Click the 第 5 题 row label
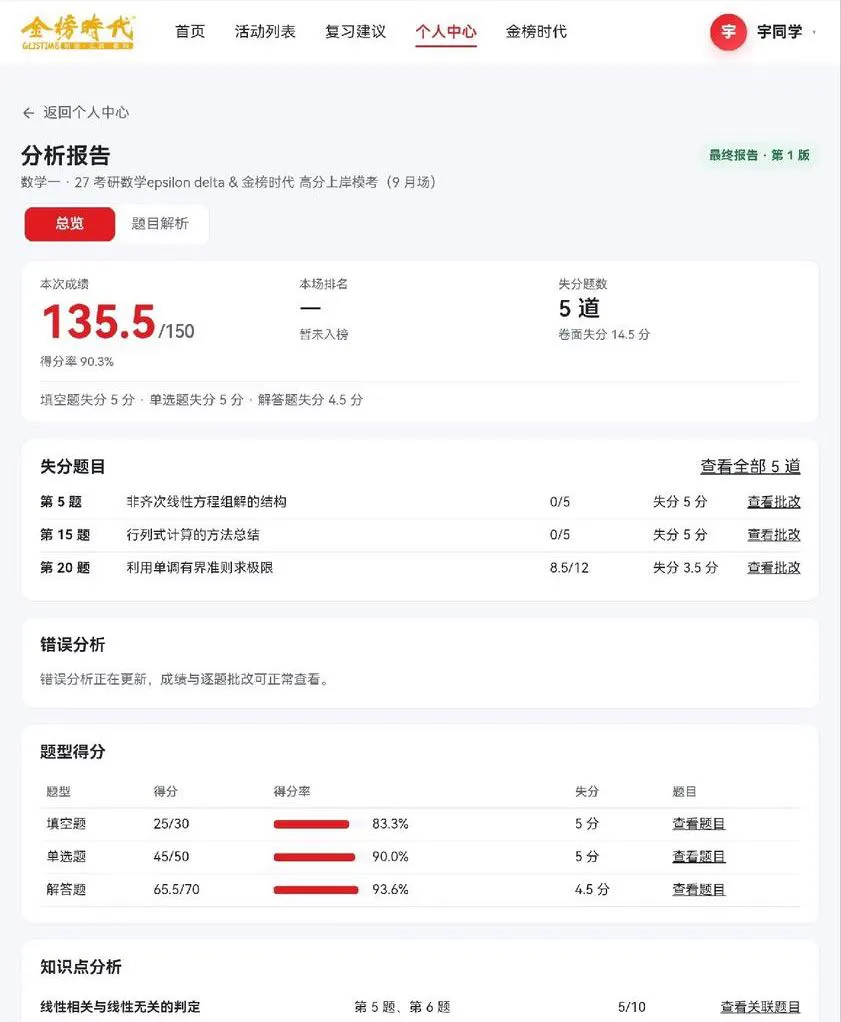Screen dimensions: 841x1022 pos(61,501)
